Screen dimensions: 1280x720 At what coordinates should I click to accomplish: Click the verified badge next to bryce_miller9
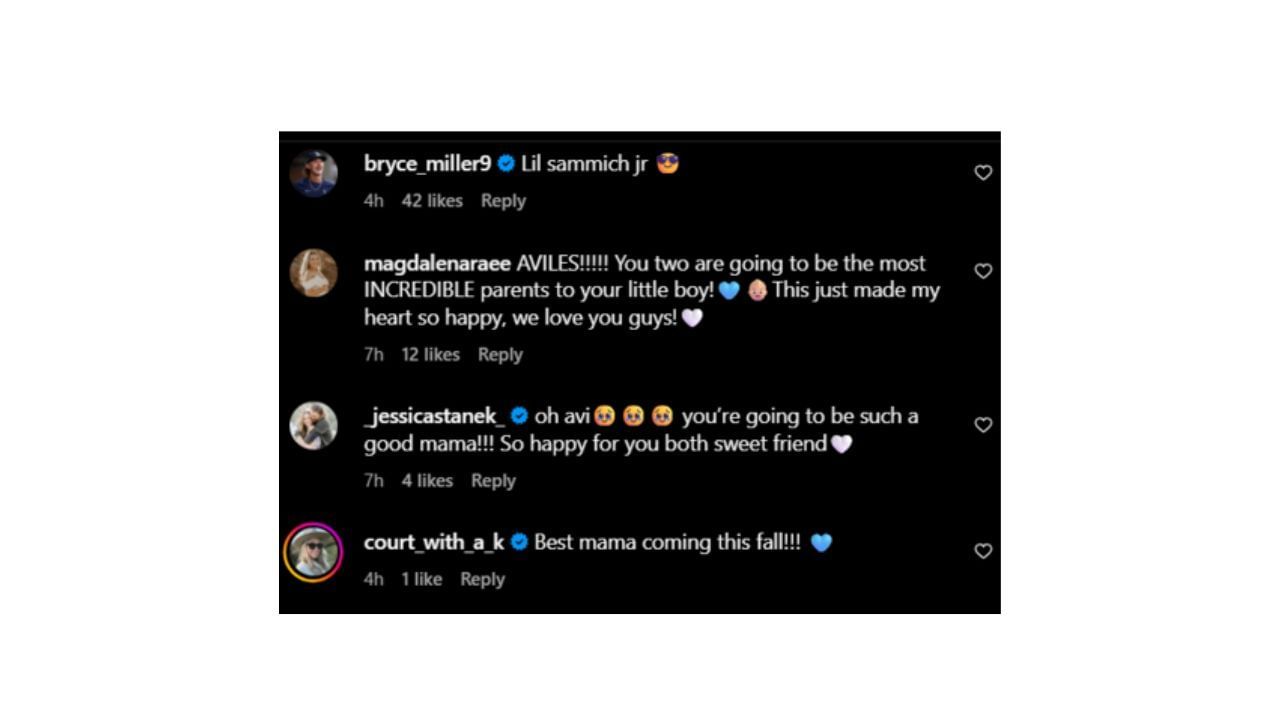(506, 162)
